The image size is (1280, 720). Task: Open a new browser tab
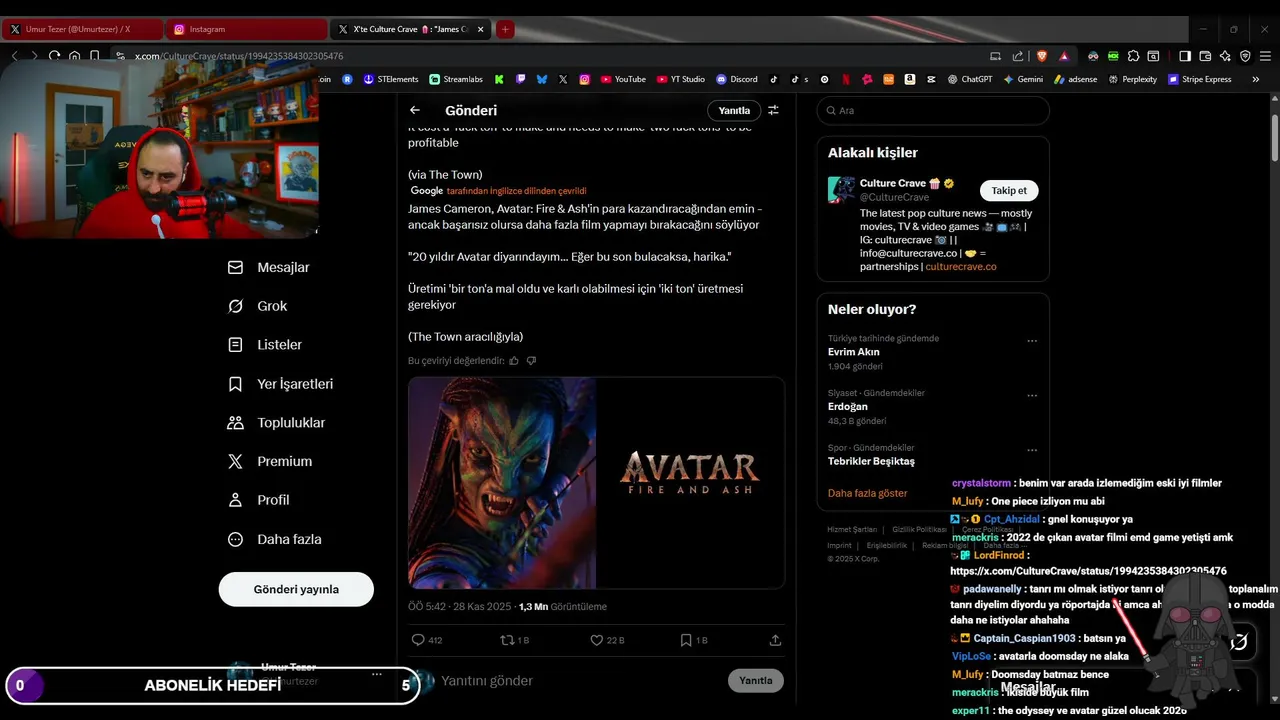505,29
